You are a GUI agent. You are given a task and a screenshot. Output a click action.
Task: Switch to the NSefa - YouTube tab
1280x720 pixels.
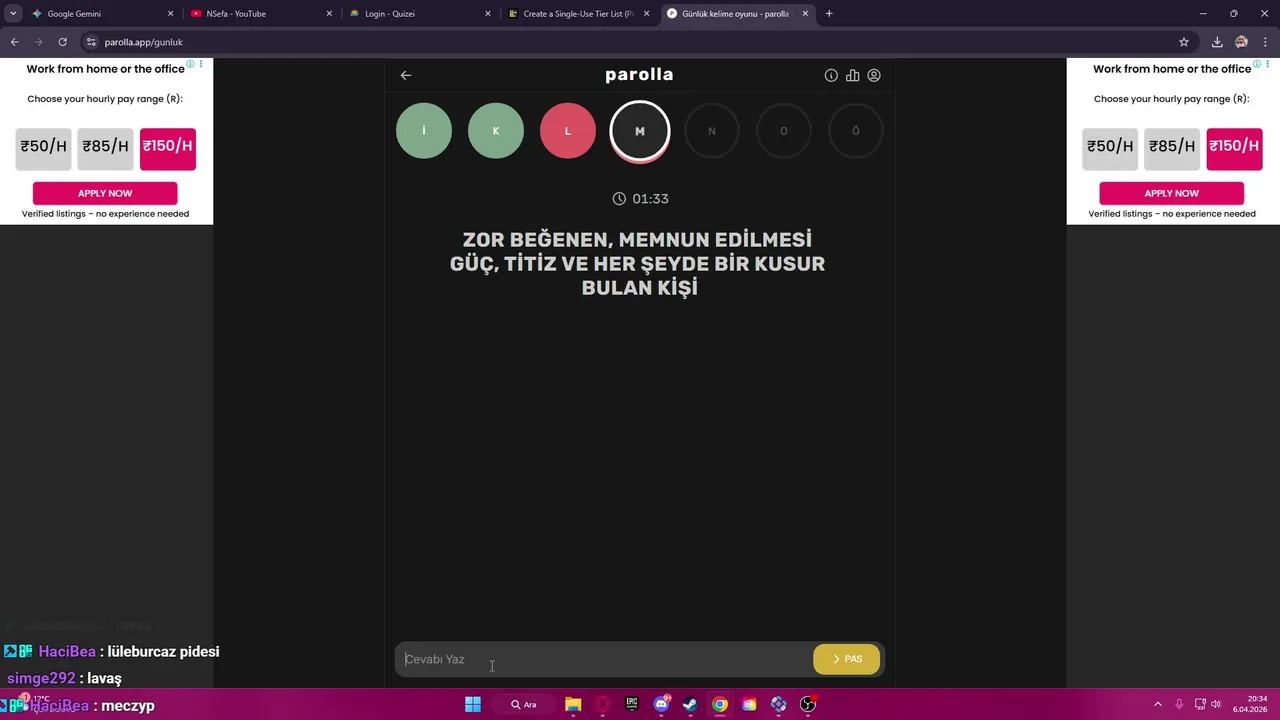click(260, 14)
